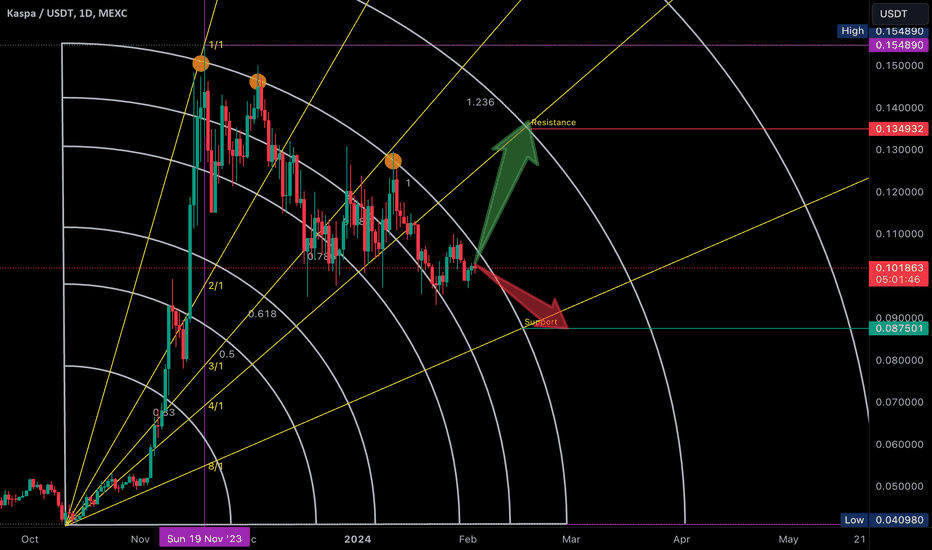Click the 0.080000 price axis tick
This screenshot has width=932, height=550.
point(899,360)
